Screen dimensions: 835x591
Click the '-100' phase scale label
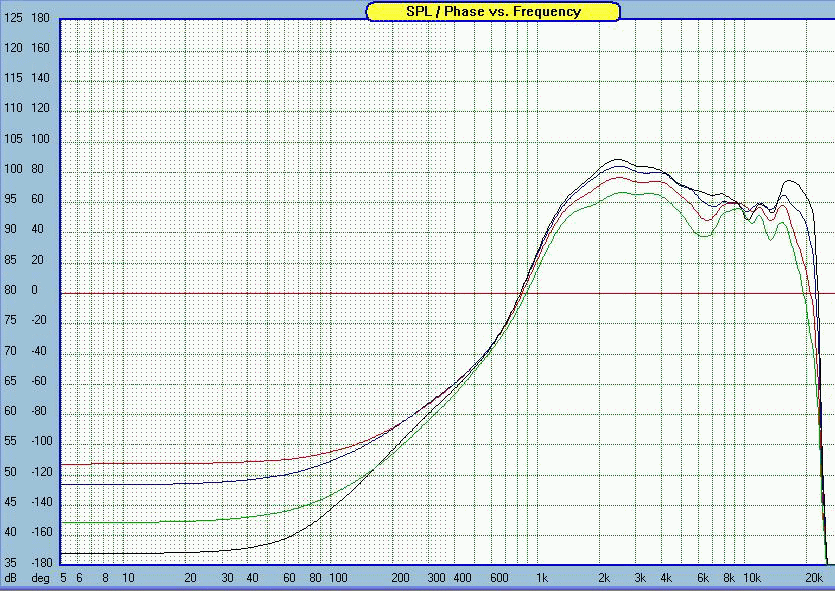(42, 441)
